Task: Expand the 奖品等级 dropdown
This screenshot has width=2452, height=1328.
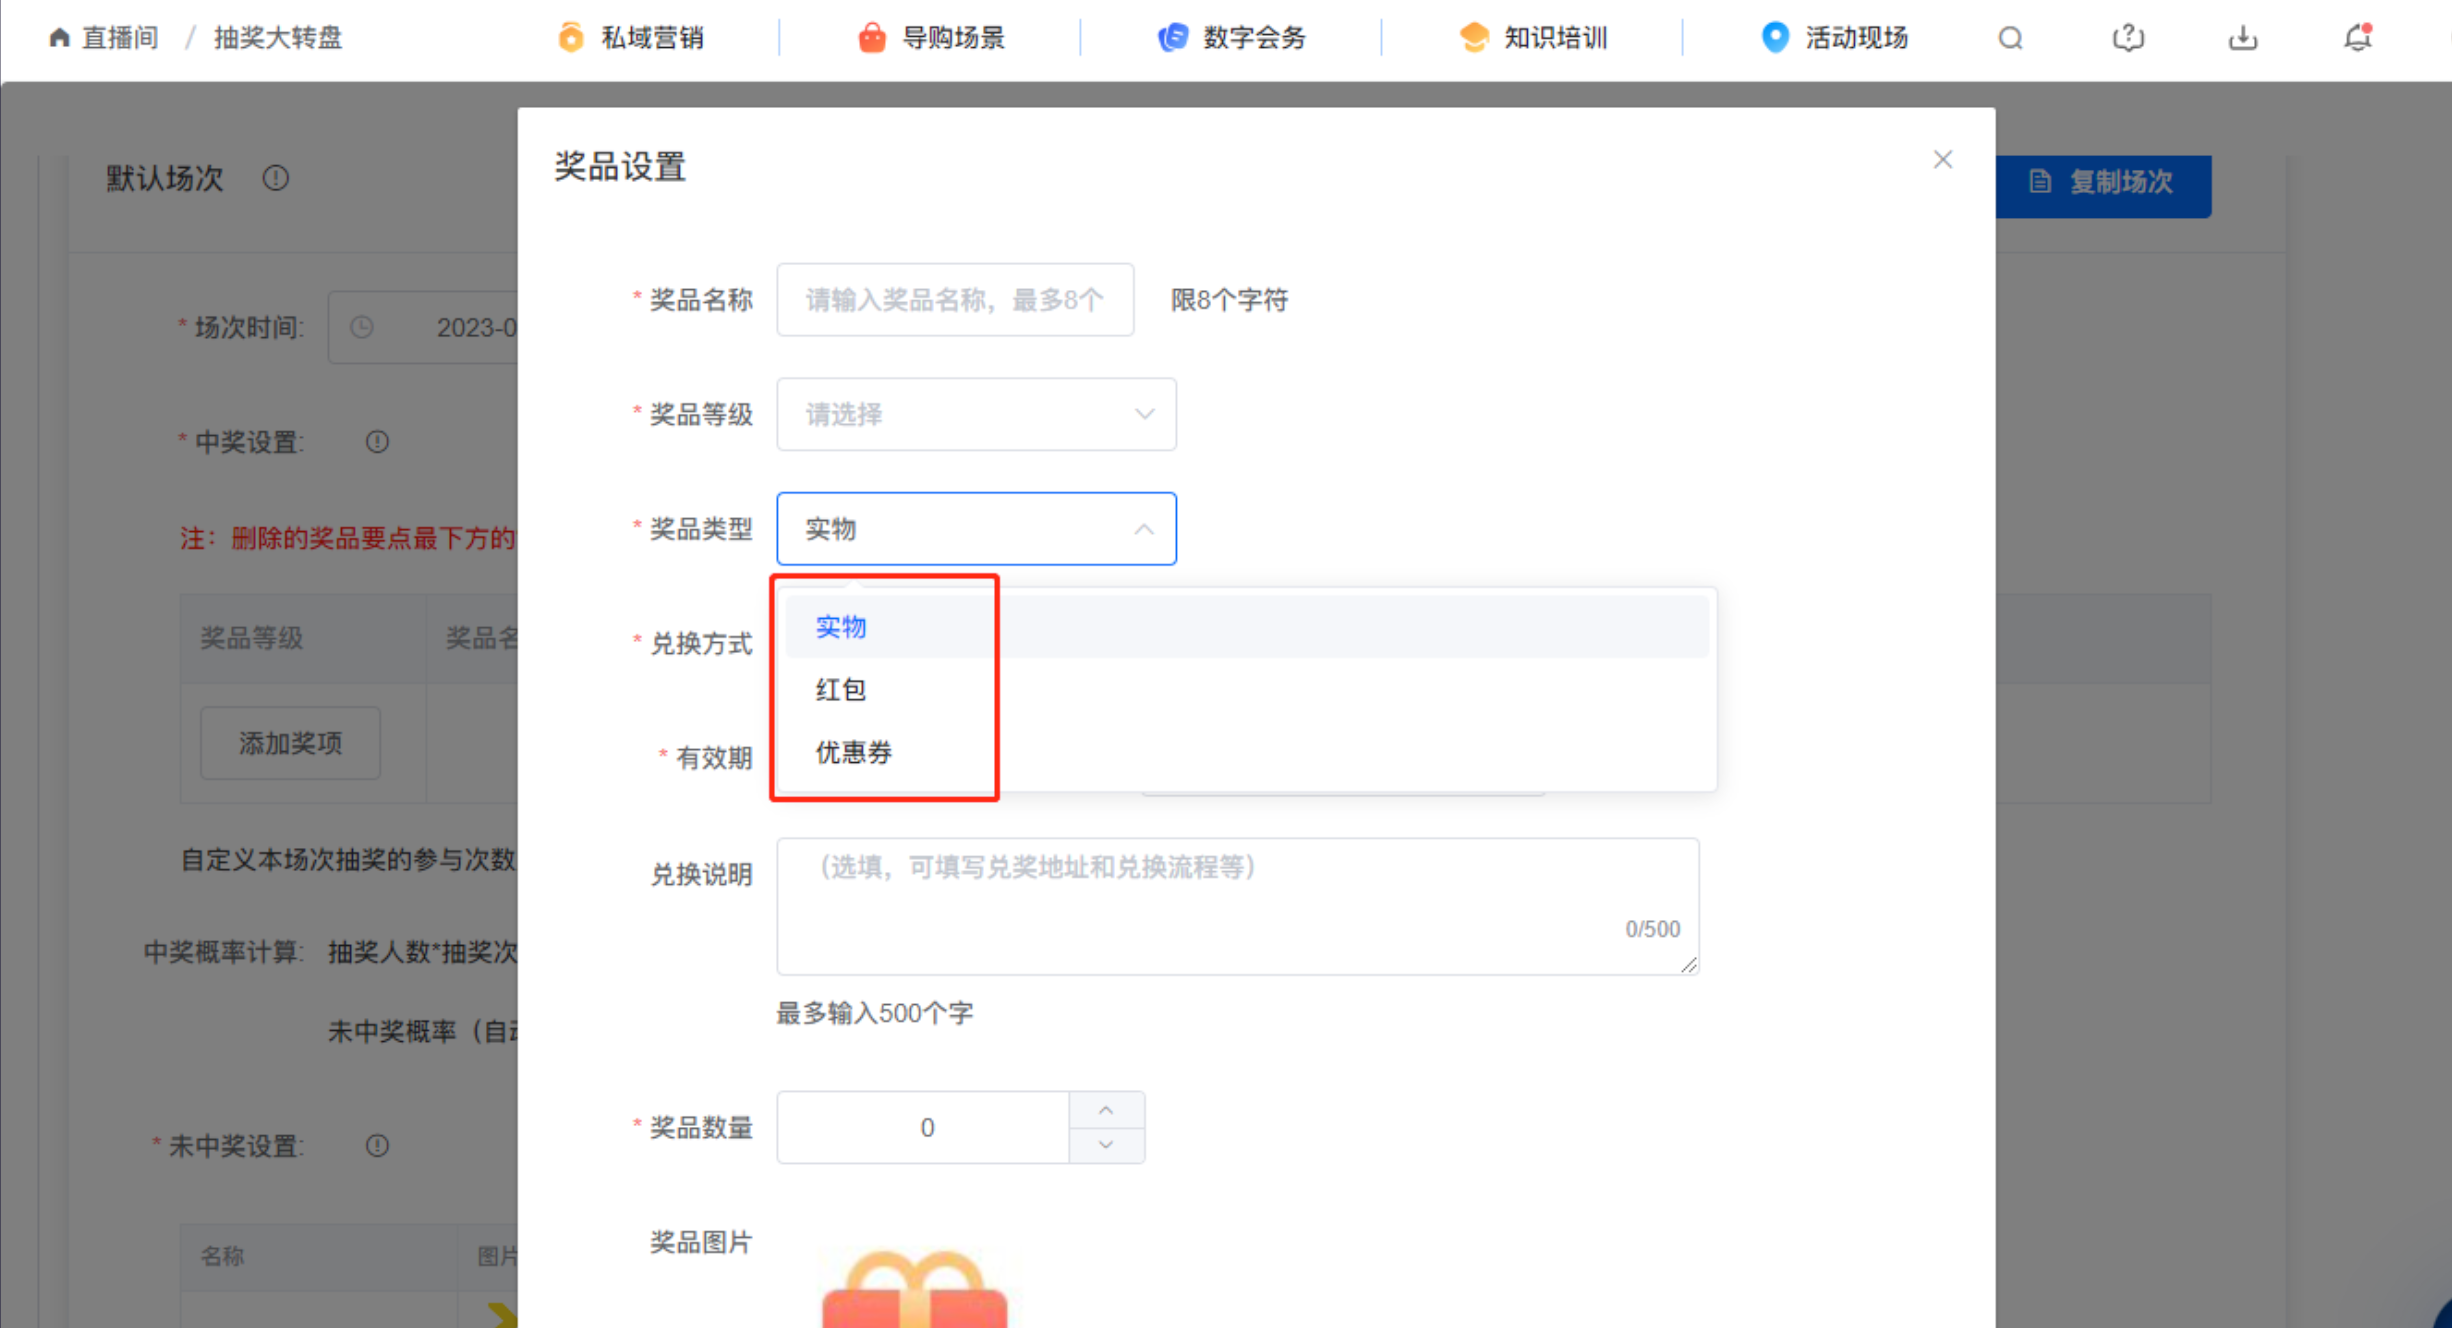Action: click(976, 414)
